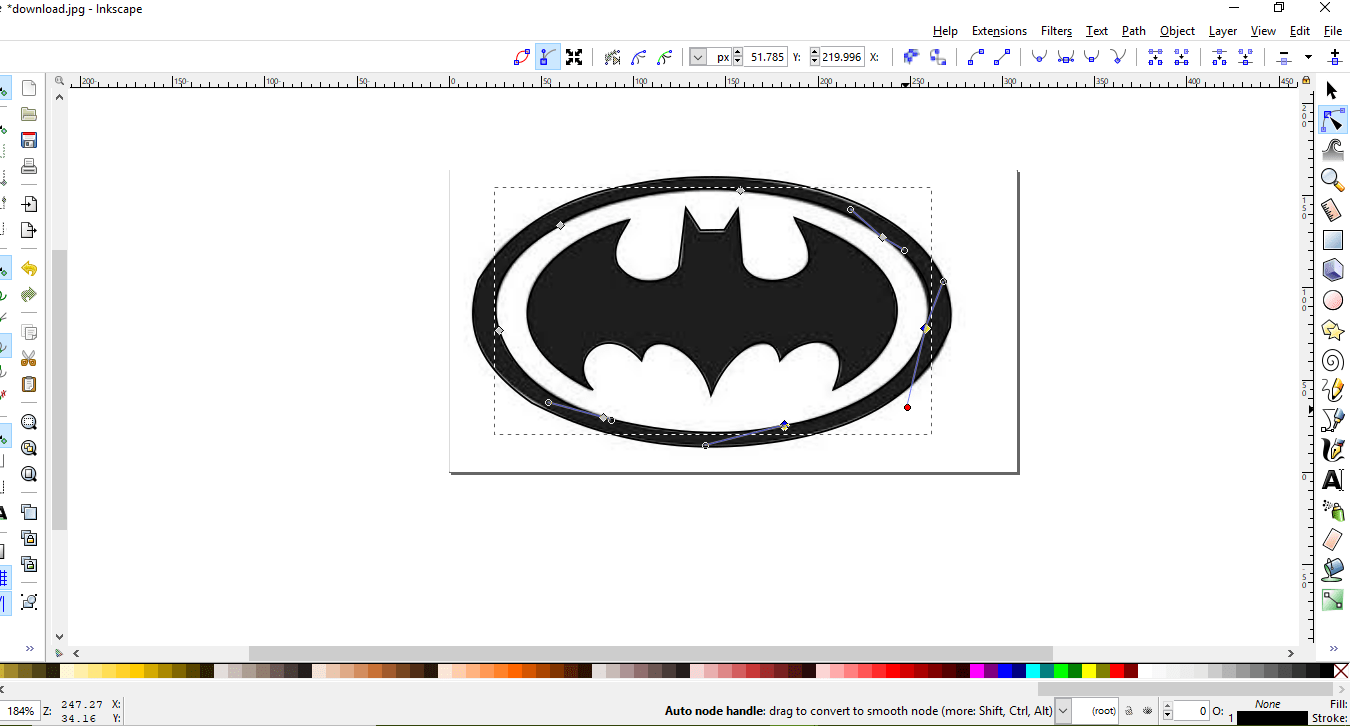Increase the opacity value stepper

[x=1166, y=707]
